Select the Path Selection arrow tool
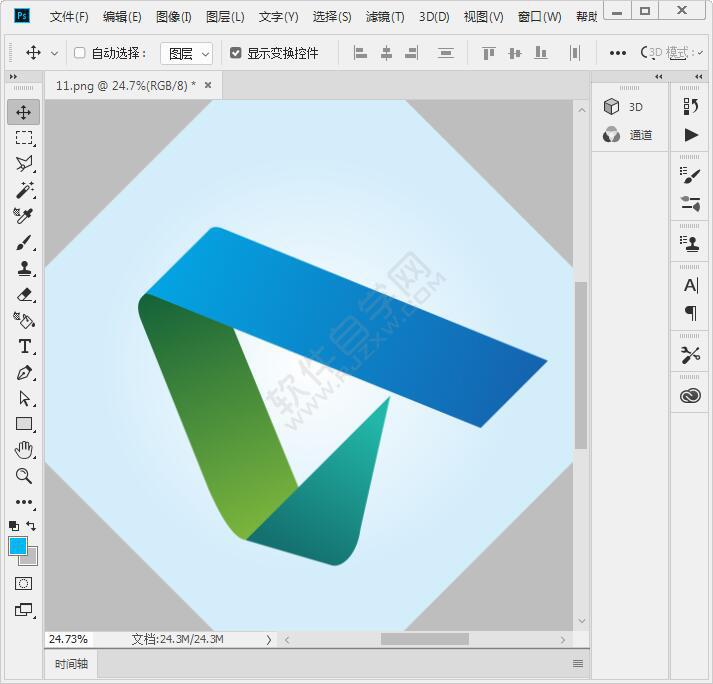Screen dimensions: 713x684 (x=24, y=398)
